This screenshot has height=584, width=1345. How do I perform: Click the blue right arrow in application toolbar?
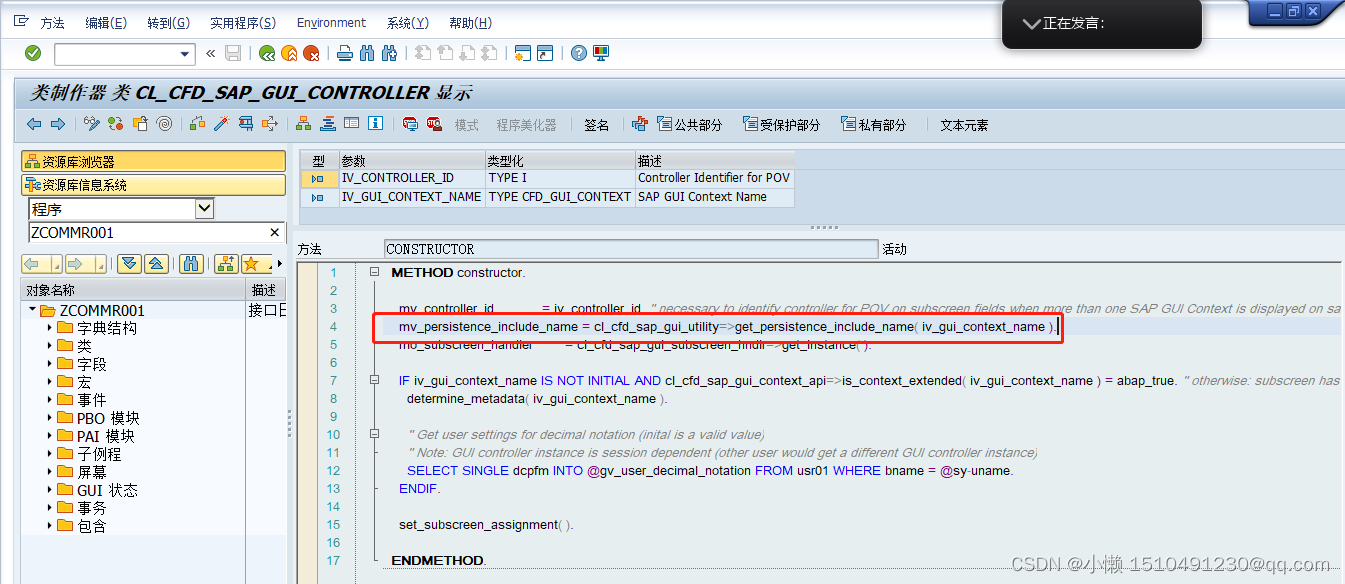[x=57, y=124]
